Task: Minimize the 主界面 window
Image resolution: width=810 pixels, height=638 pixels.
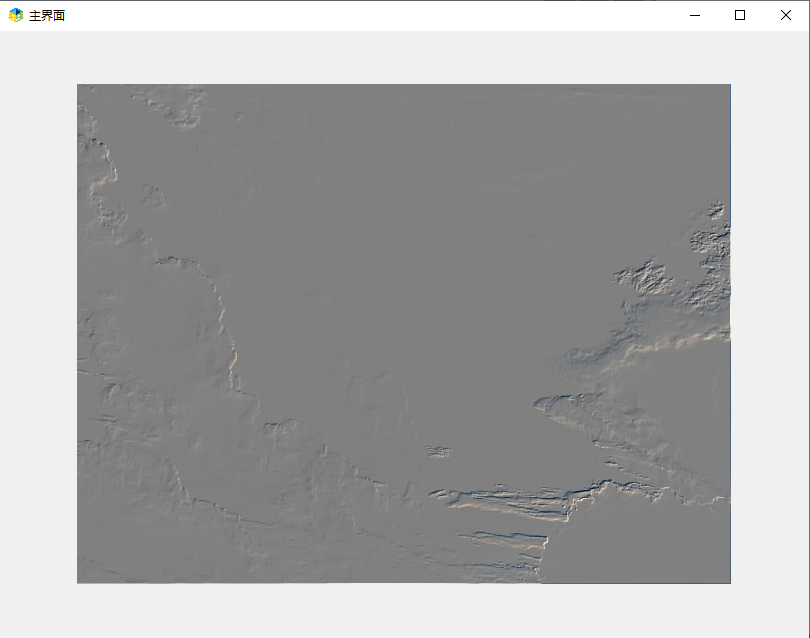Action: [695, 15]
